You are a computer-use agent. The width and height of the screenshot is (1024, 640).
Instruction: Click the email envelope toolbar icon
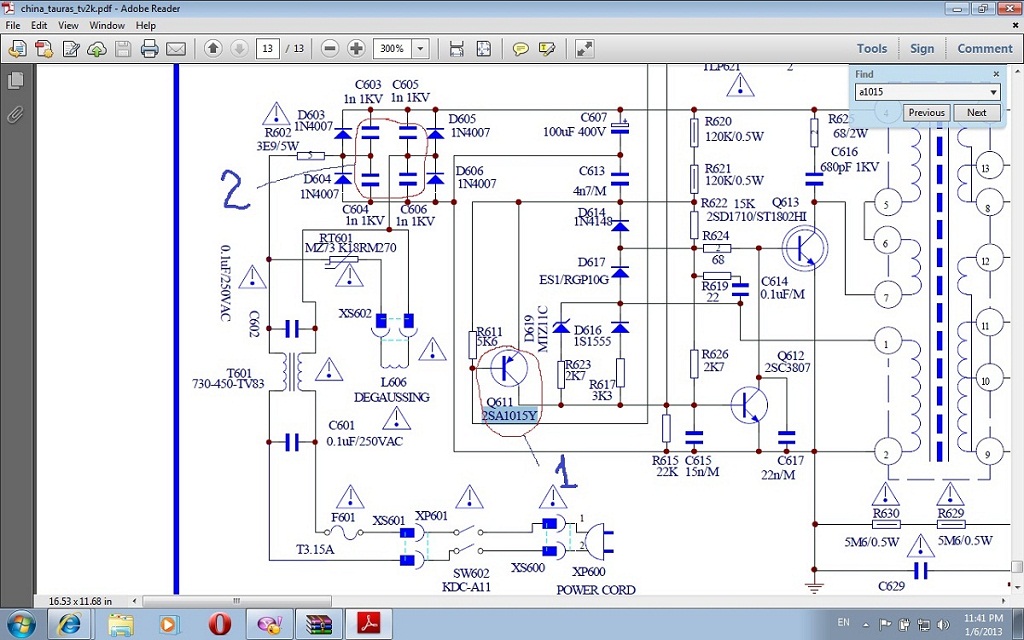(176, 48)
